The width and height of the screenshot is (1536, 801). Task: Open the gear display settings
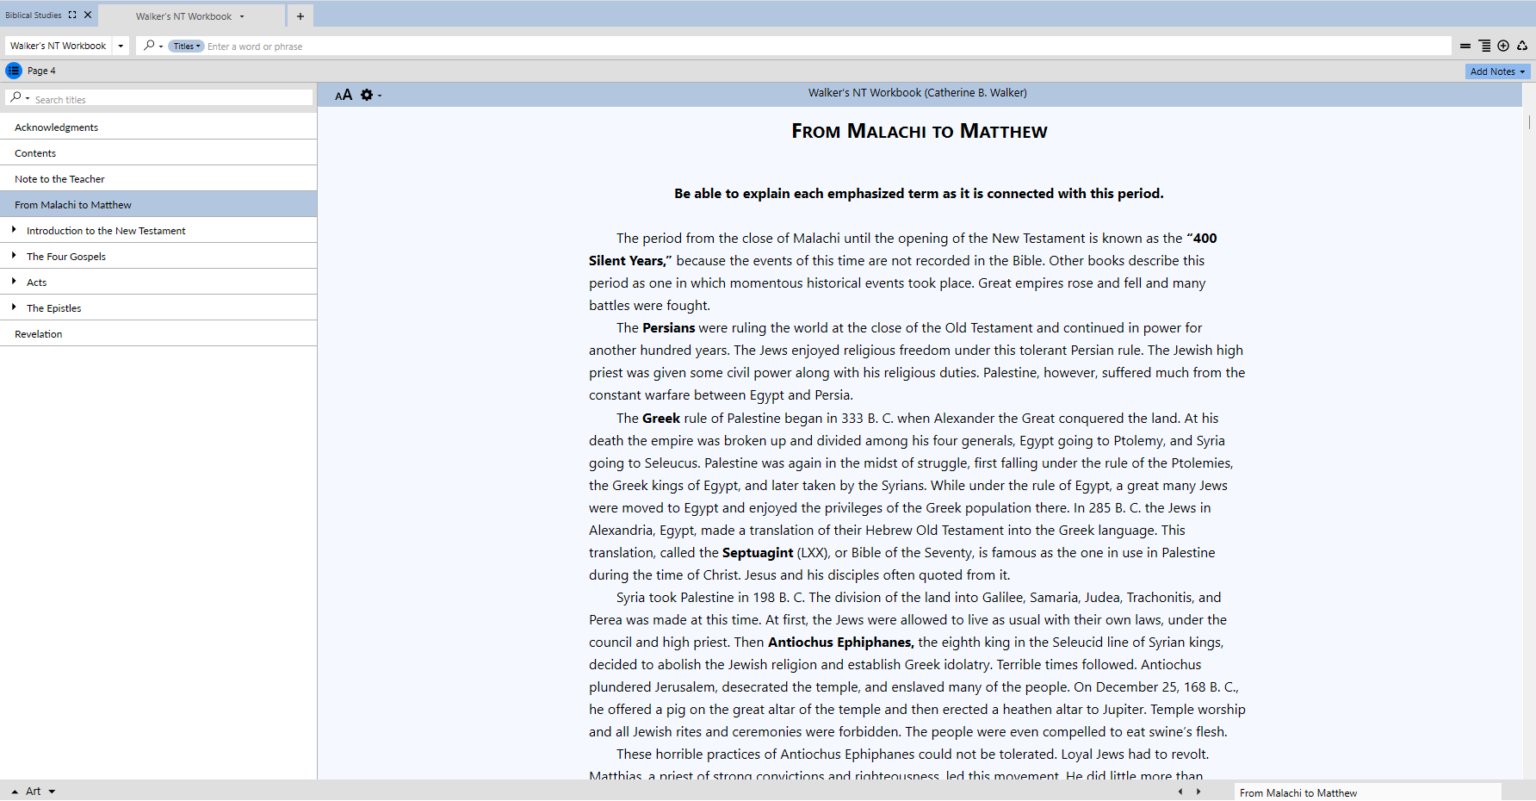367,95
